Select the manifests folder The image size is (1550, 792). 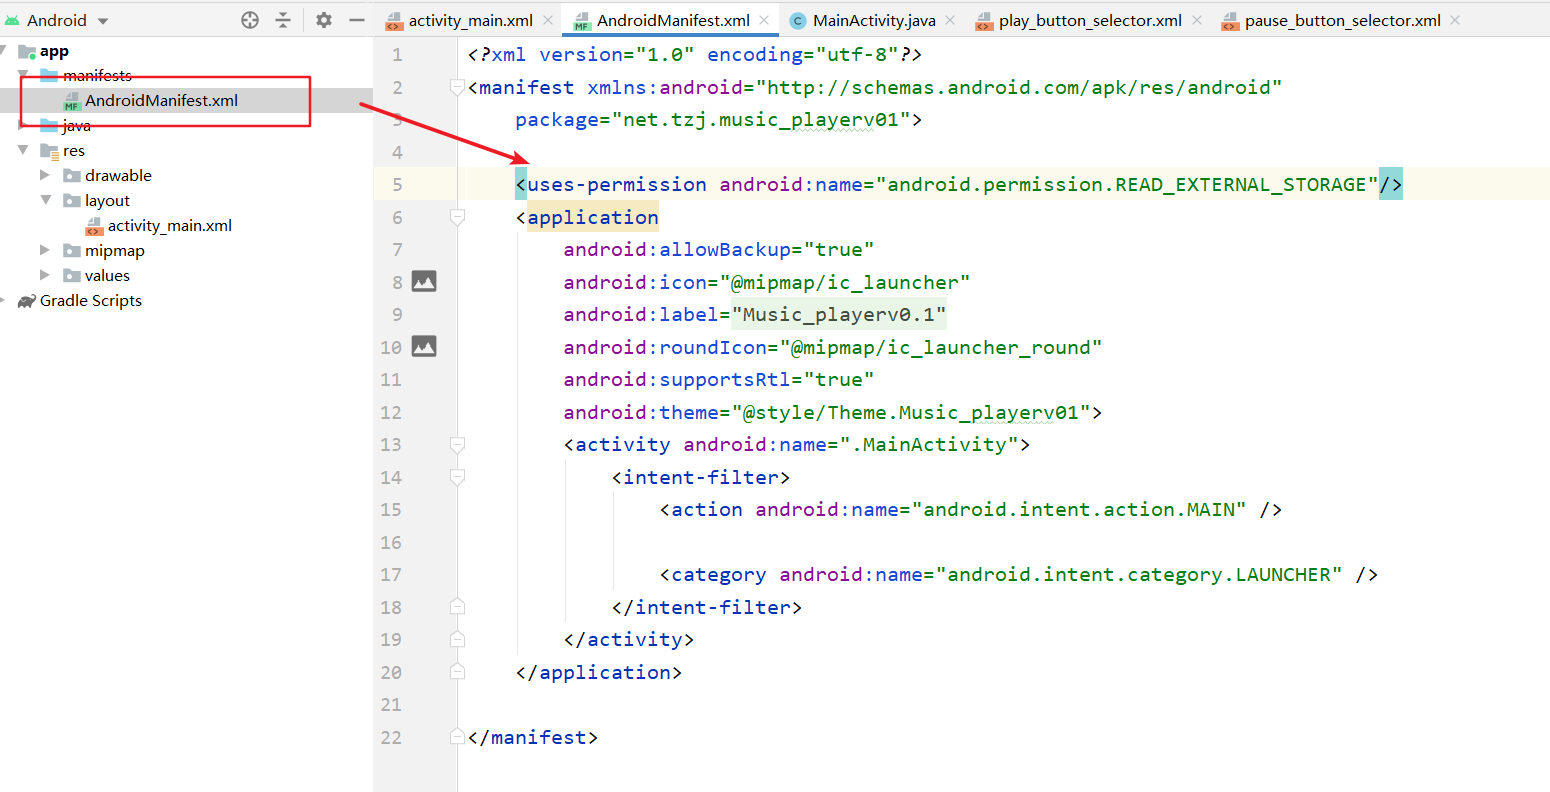97,76
